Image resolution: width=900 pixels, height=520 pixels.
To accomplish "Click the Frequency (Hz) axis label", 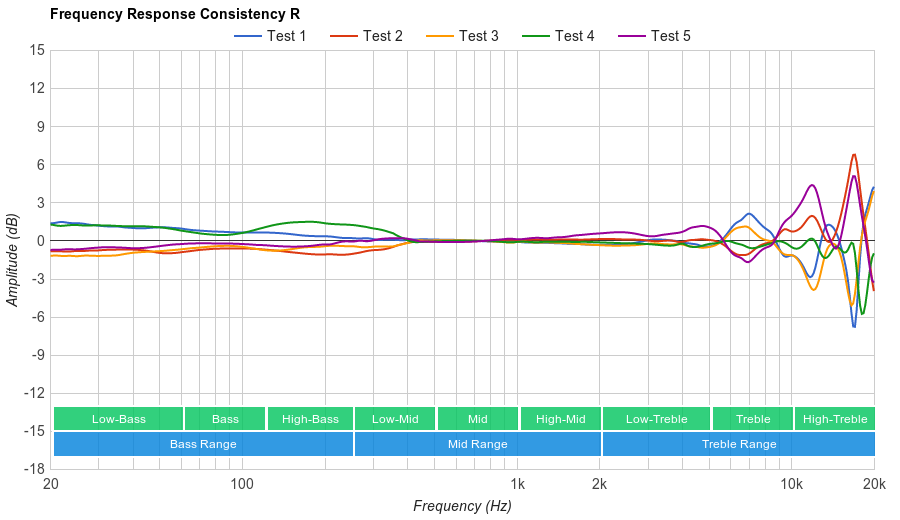I will pyautogui.click(x=462, y=506).
